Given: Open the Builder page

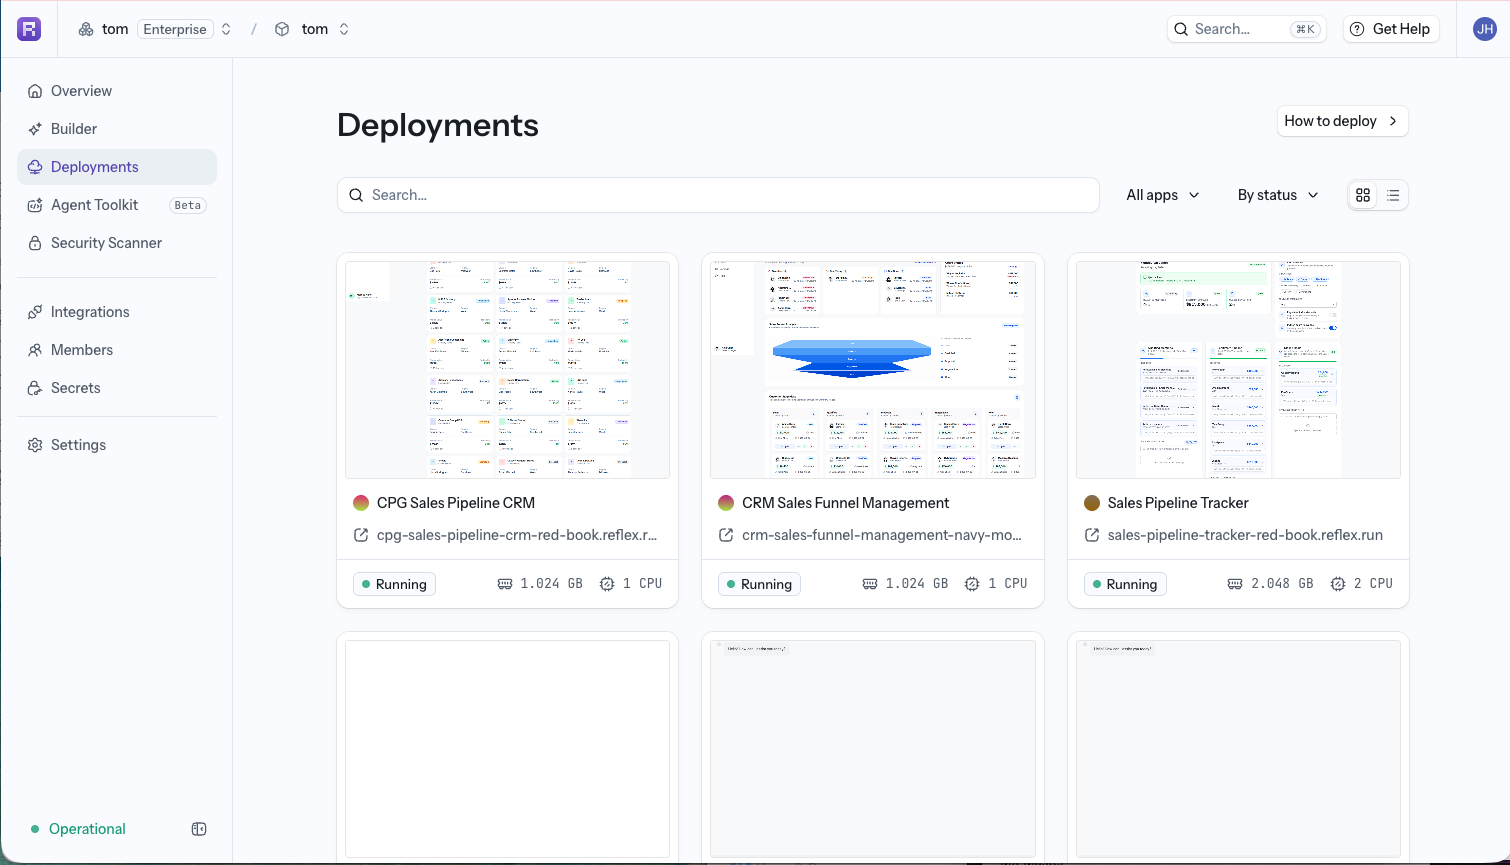Looking at the screenshot, I should [117, 129].
